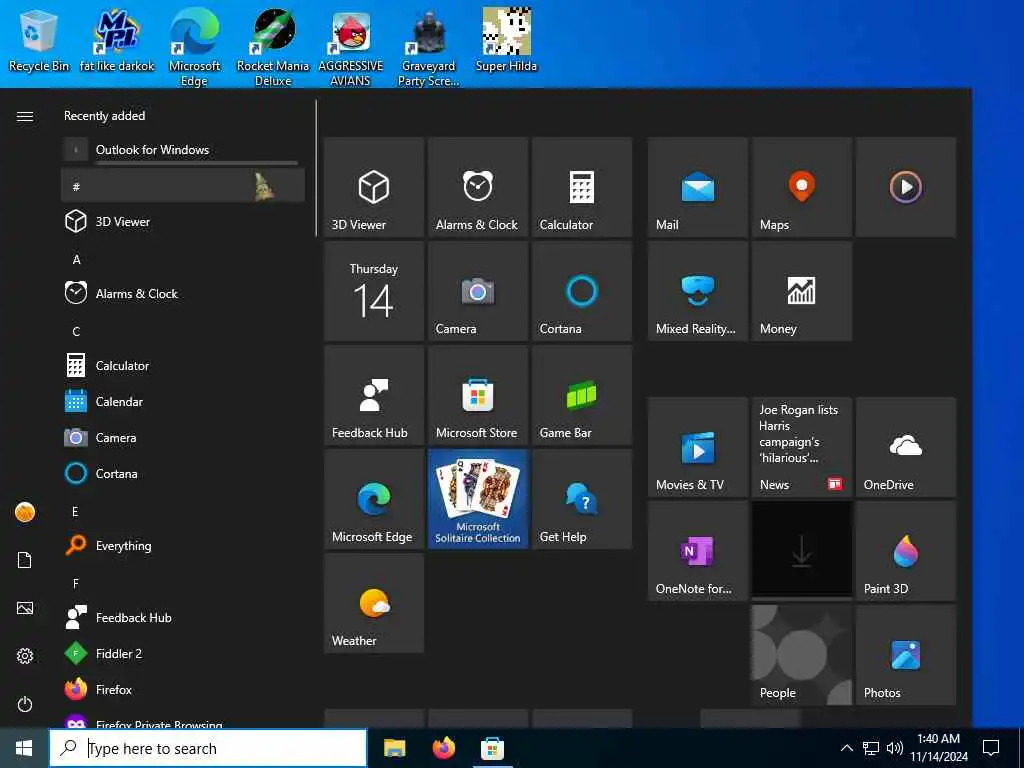
Task: Open the Mixed Reality Portal tile
Action: pyautogui.click(x=697, y=291)
